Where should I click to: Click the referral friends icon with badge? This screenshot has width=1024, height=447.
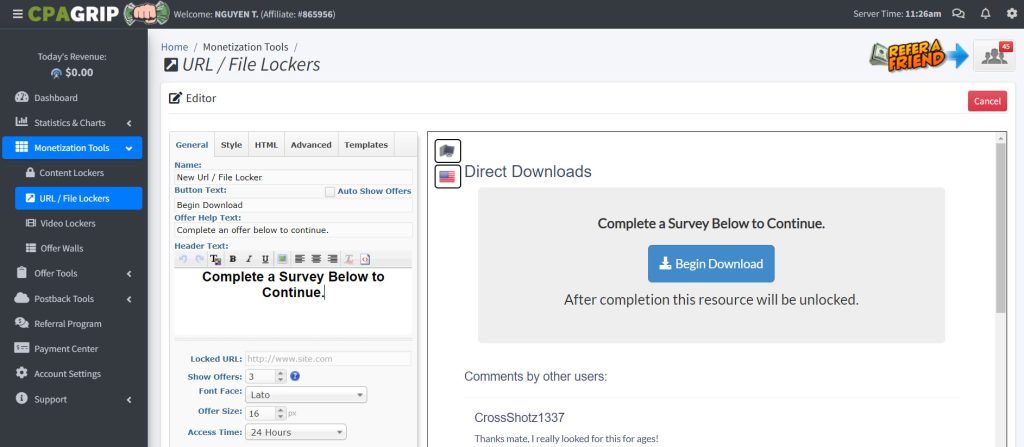point(992,56)
